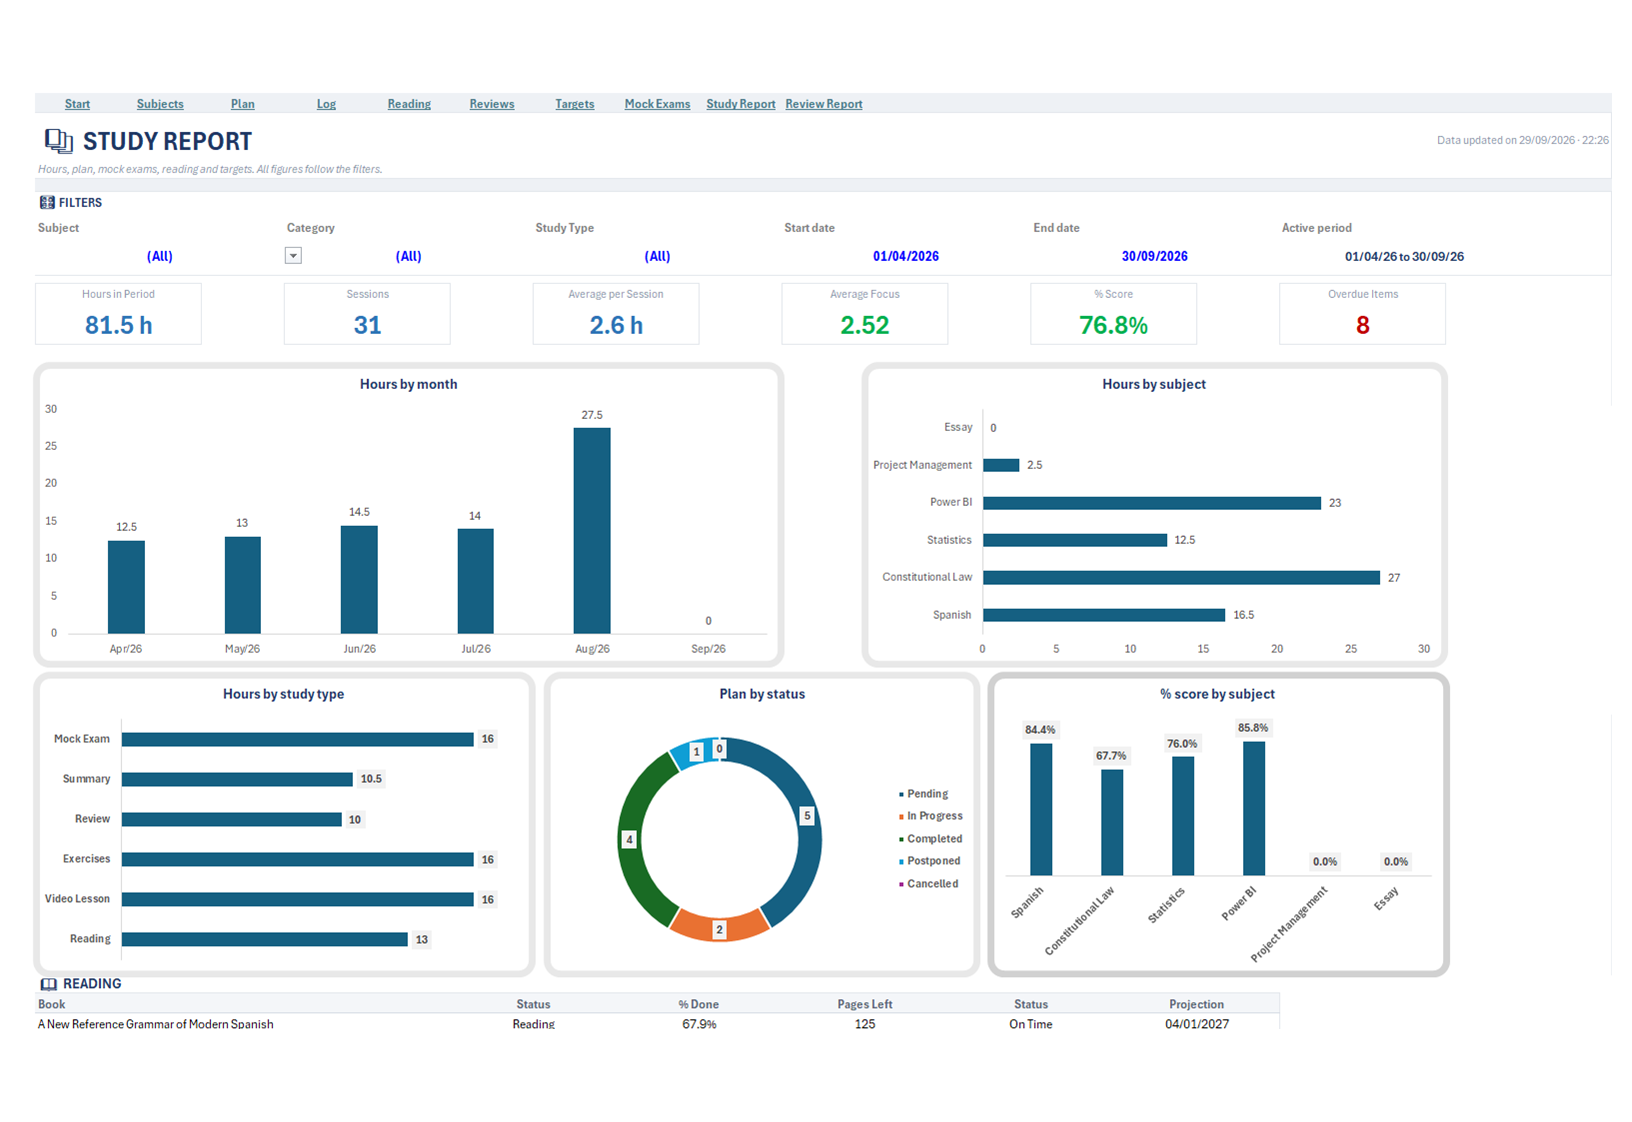Open the Review Report navigation link

(x=824, y=104)
